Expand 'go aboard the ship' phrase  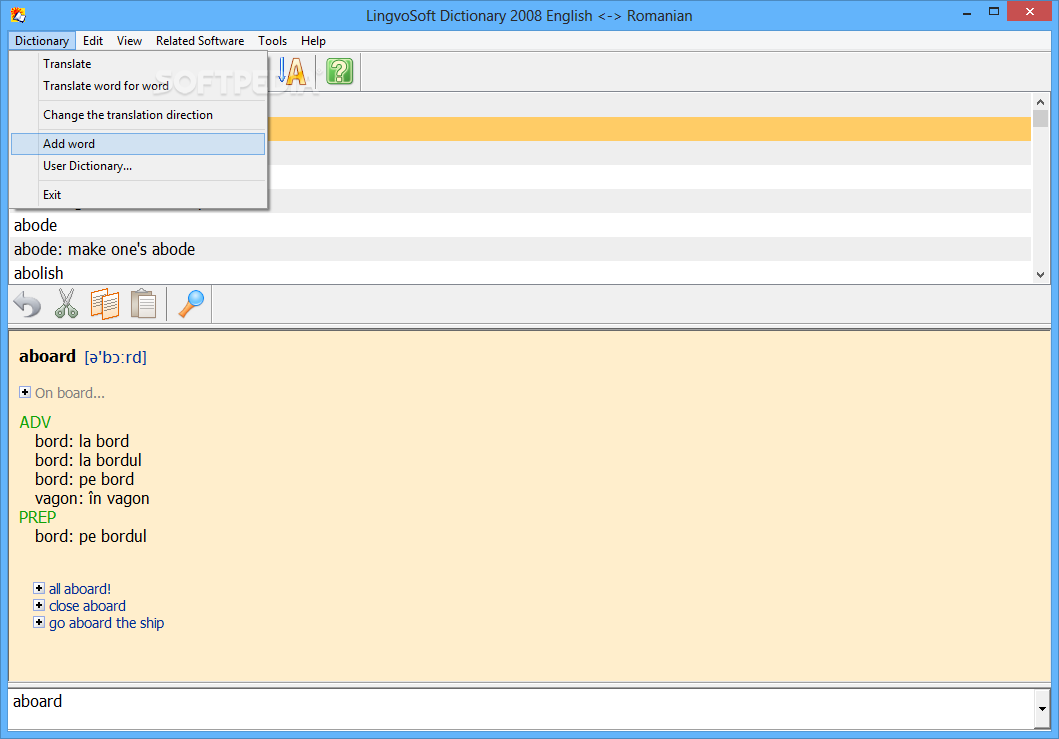[39, 622]
